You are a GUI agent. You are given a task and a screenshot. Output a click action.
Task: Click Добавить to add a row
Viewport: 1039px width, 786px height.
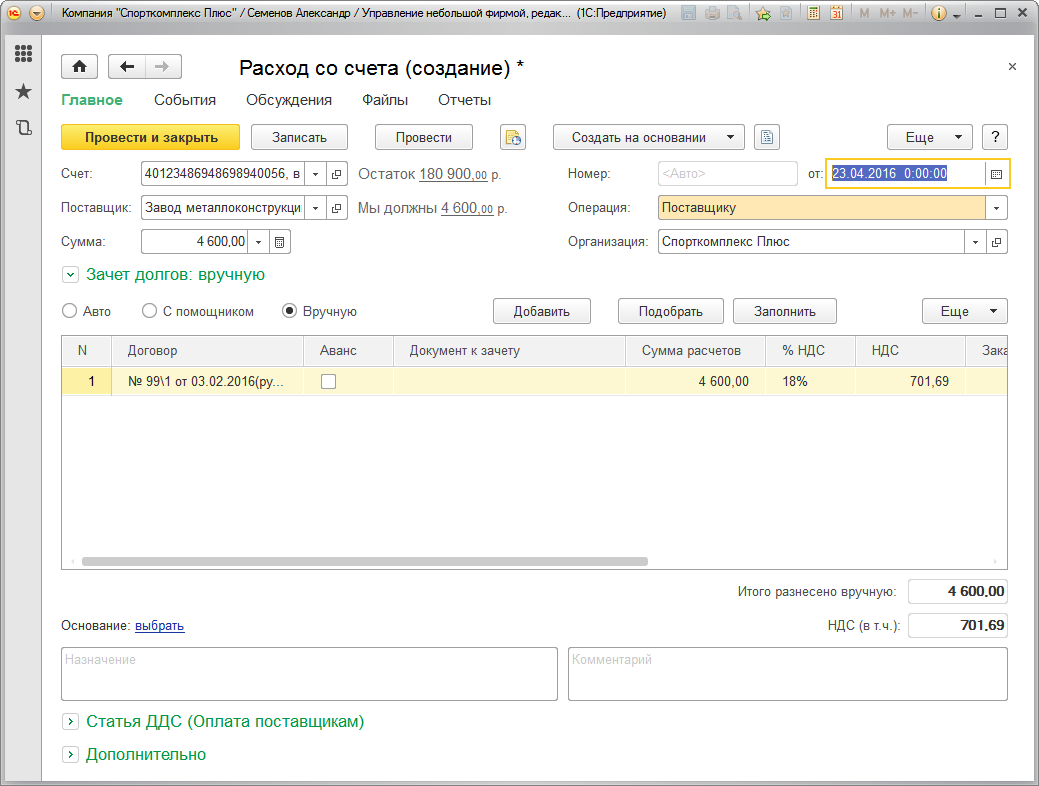tap(541, 311)
